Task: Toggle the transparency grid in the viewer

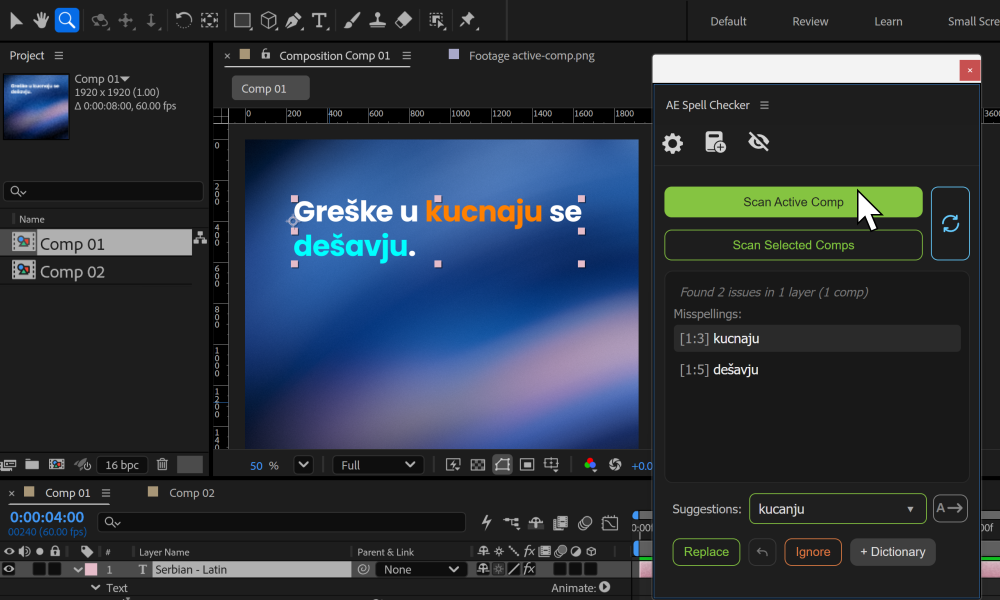Action: pyautogui.click(x=478, y=465)
